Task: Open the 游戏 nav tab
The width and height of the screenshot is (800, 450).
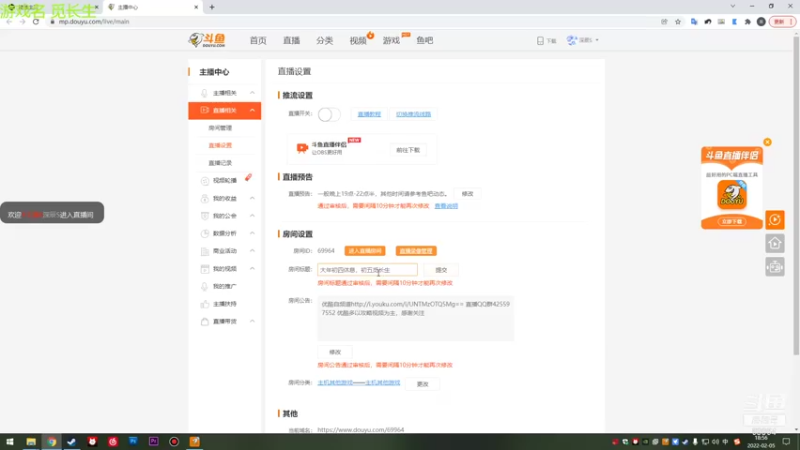Action: 391,40
